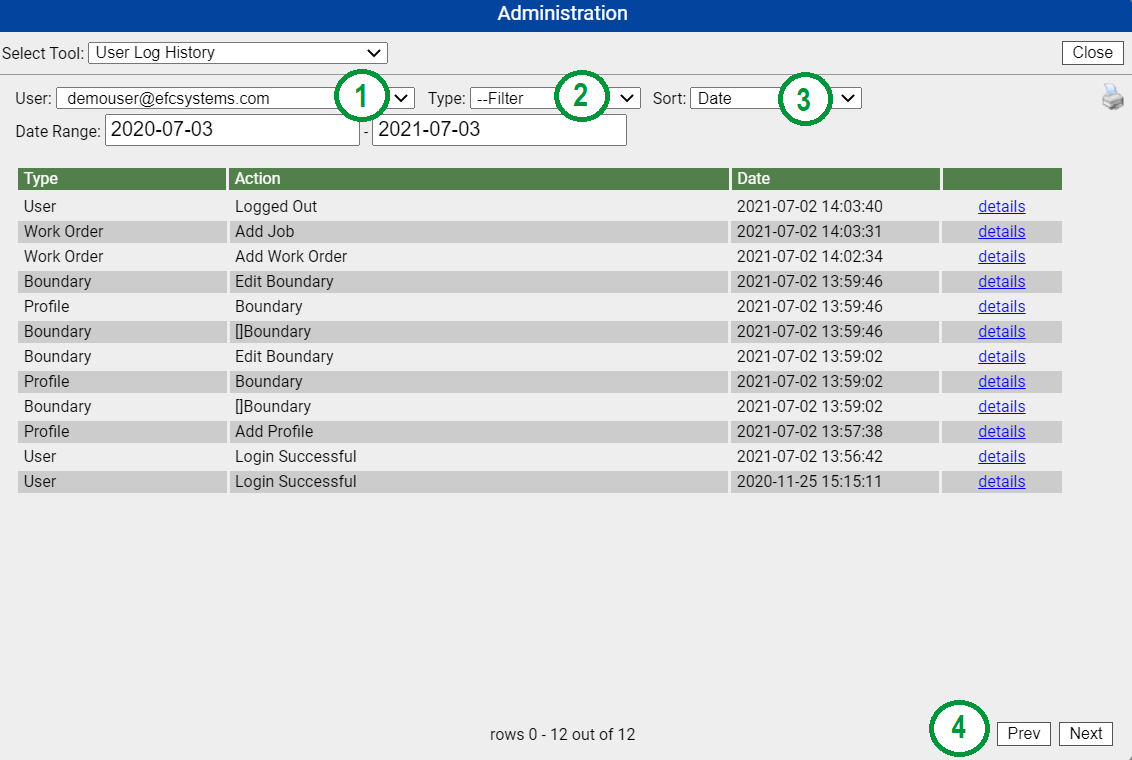This screenshot has width=1132, height=760.
Task: Click the Work Order type in Add Job row
Action: pyautogui.click(x=64, y=232)
